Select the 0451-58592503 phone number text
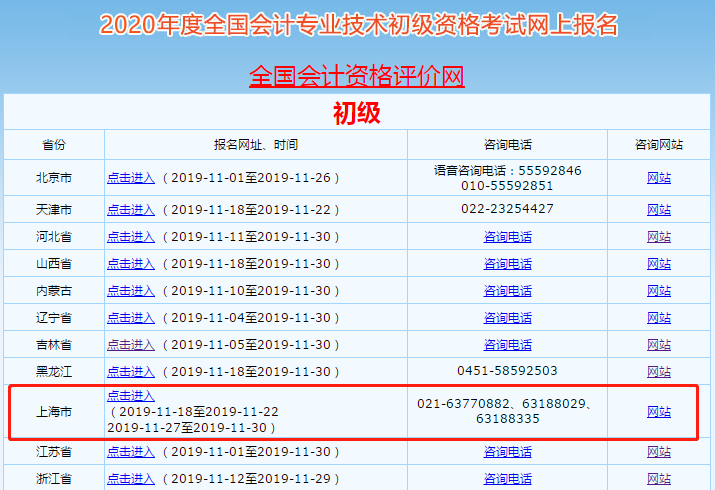 point(507,371)
